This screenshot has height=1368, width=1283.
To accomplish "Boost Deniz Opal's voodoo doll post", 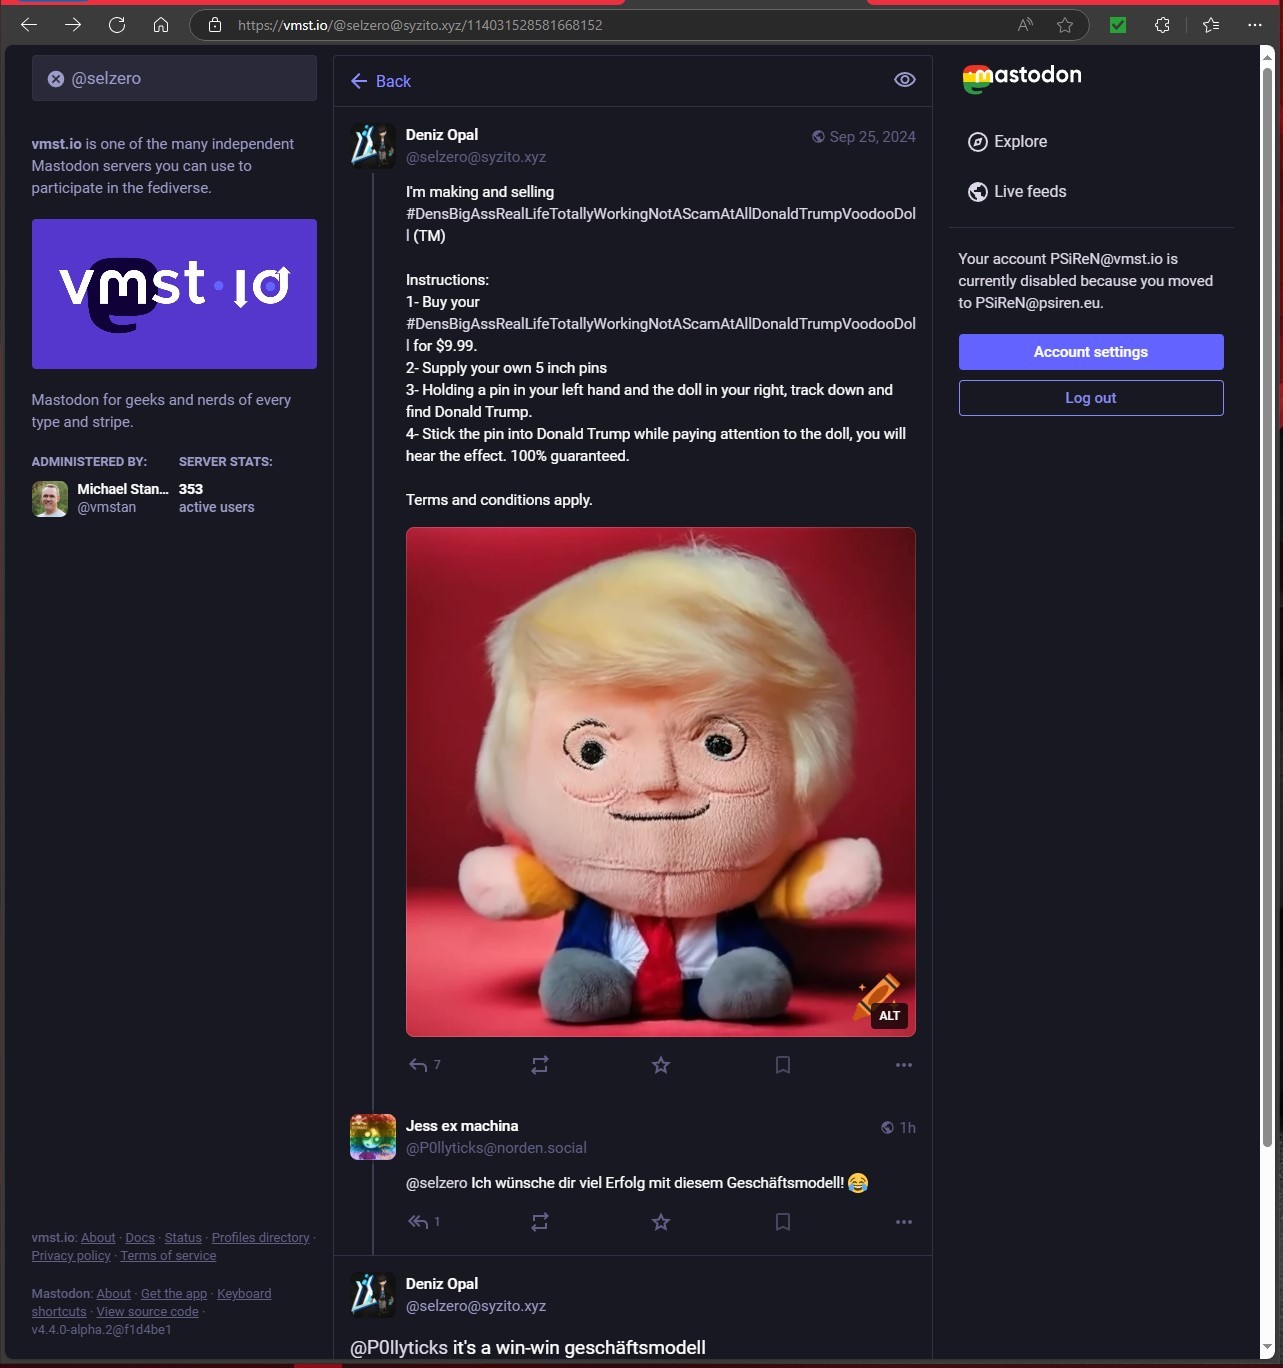I will pyautogui.click(x=540, y=1065).
